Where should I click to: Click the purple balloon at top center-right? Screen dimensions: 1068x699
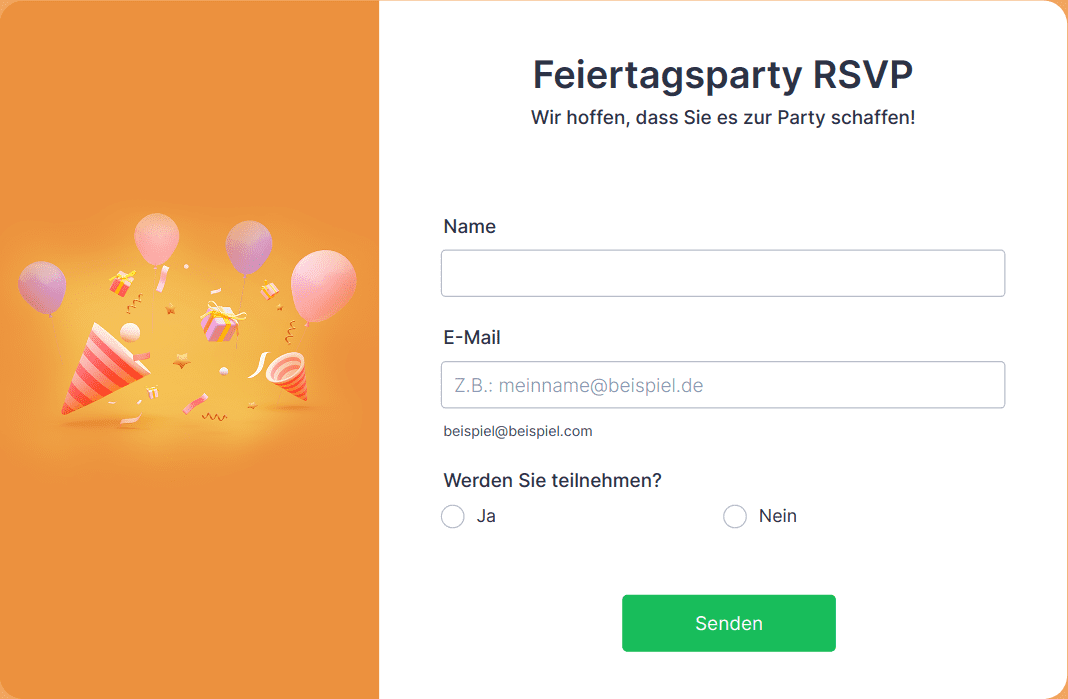point(249,247)
